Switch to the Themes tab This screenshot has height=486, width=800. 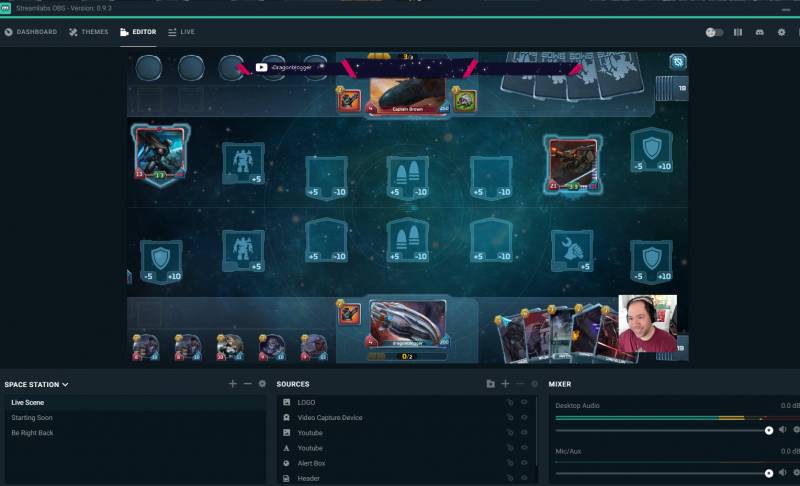pyautogui.click(x=89, y=32)
